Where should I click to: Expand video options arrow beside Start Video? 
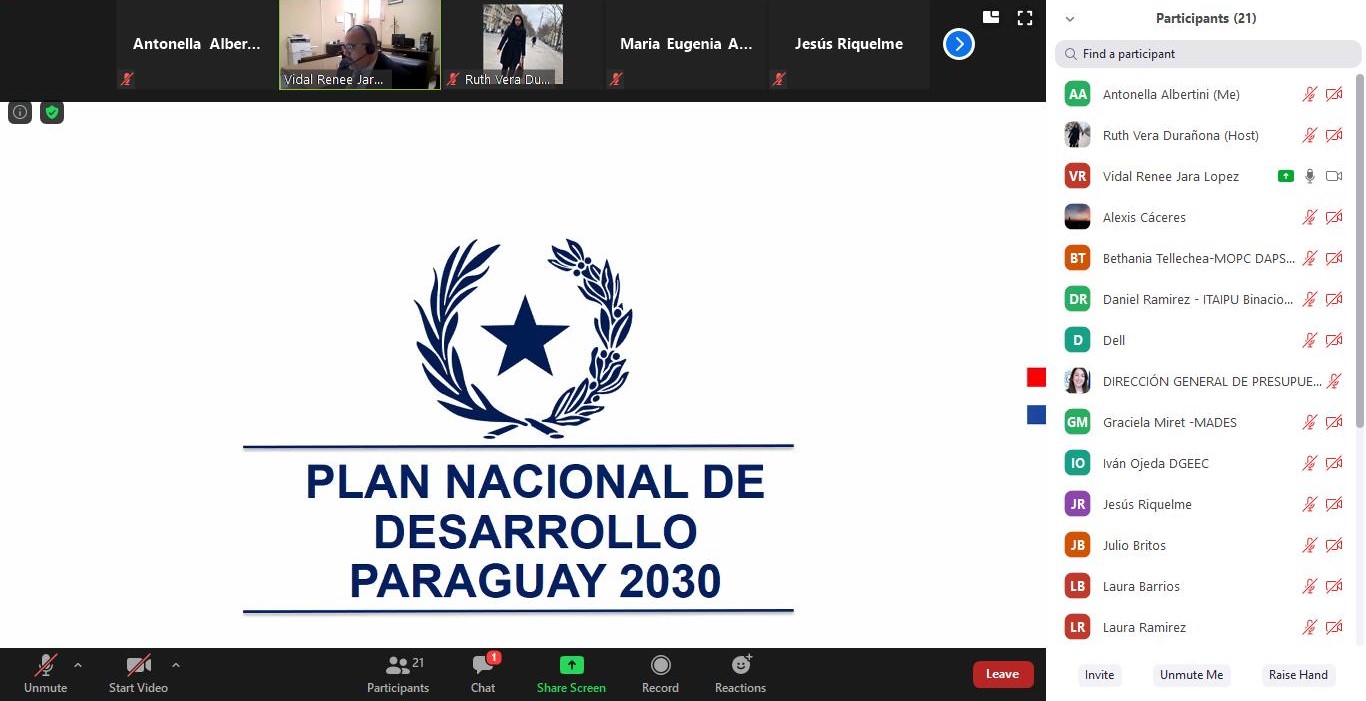176,665
